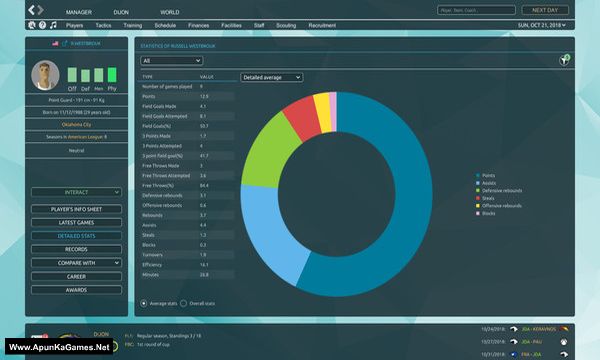Open the Finances tab
Image resolution: width=600 pixels, height=360 pixels.
[199, 26]
